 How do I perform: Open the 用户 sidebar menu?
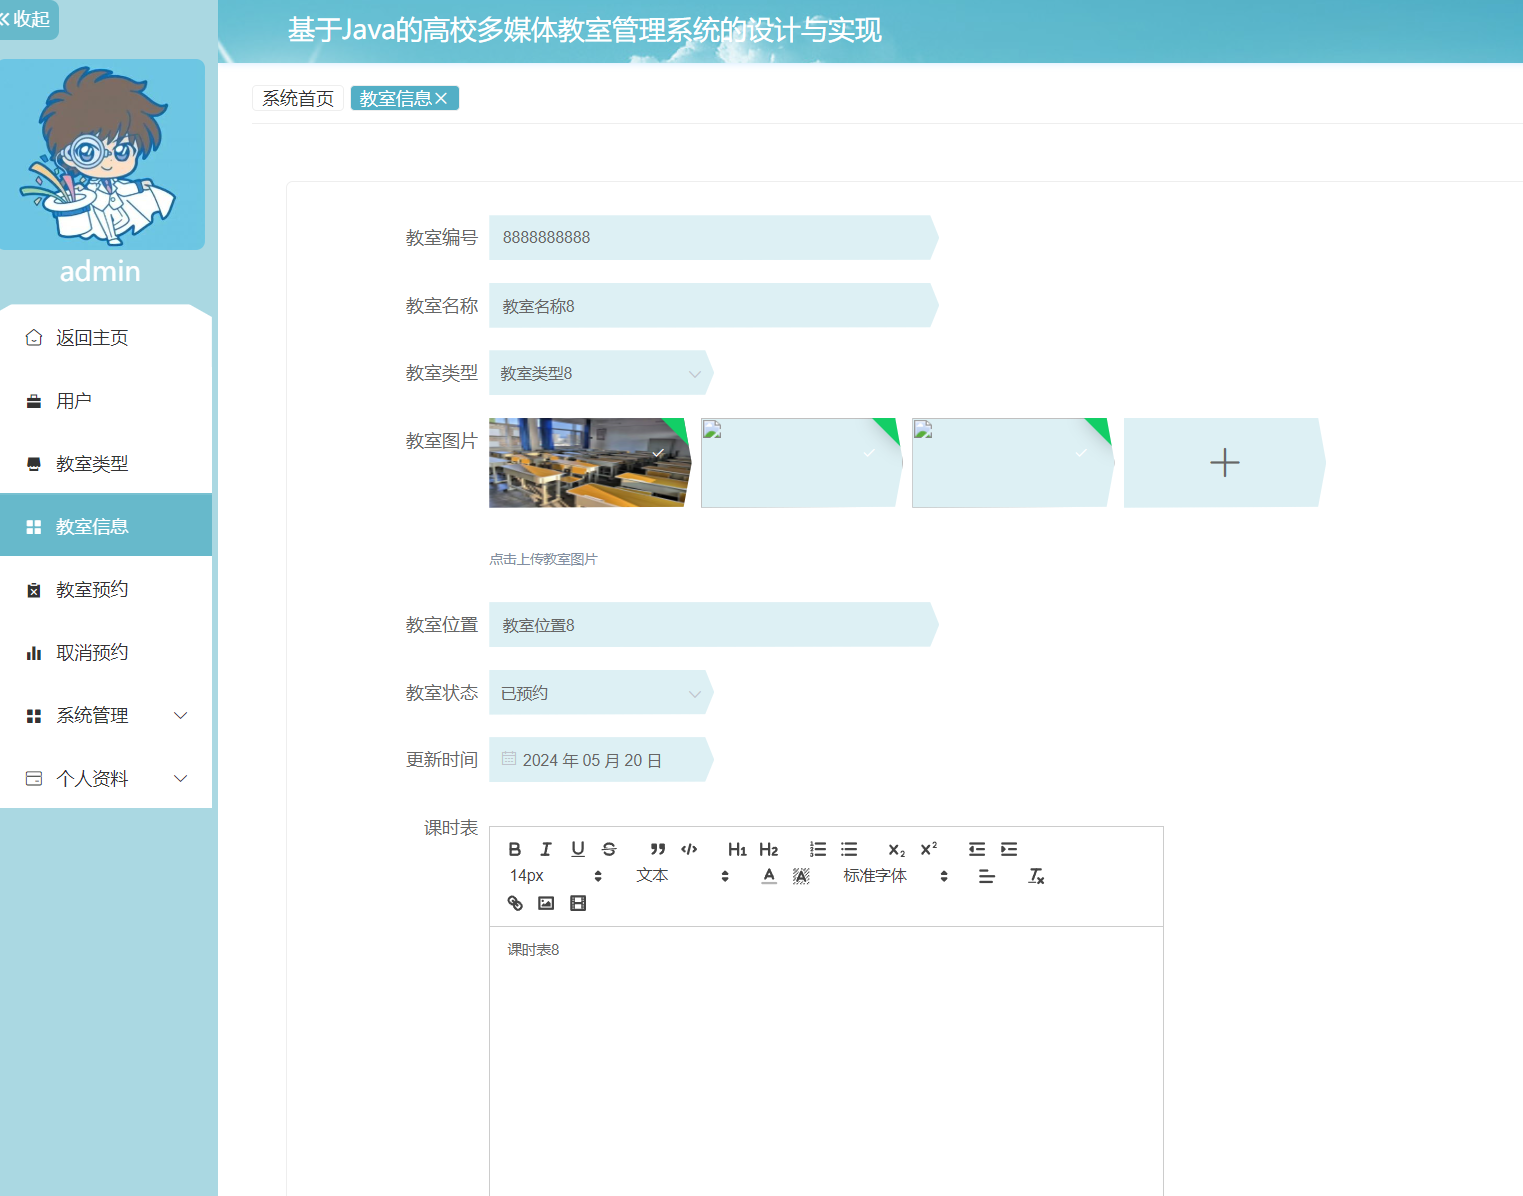[x=106, y=401]
